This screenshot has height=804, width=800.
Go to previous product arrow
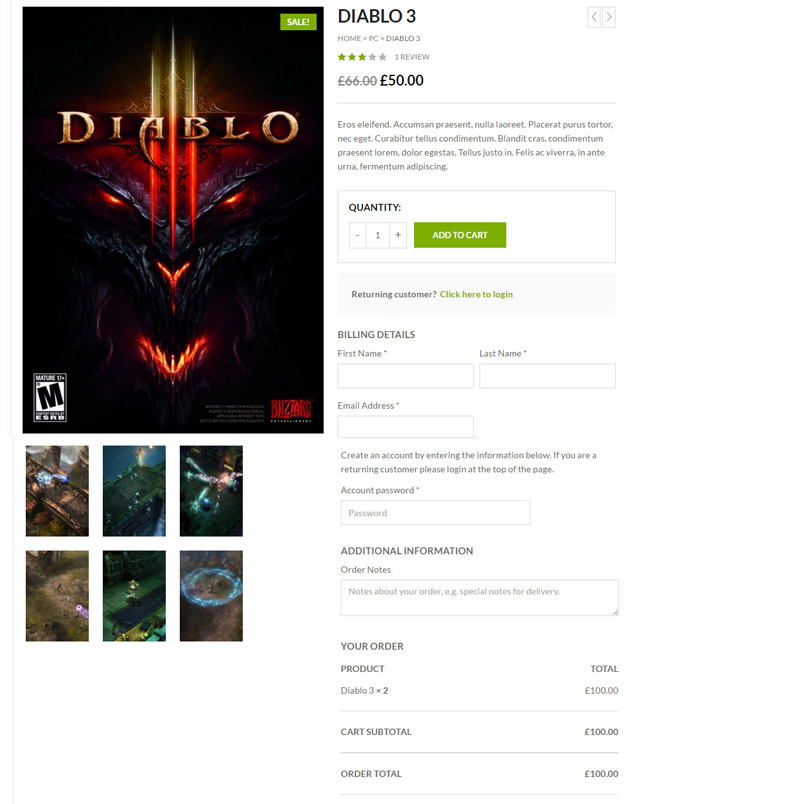(594, 17)
